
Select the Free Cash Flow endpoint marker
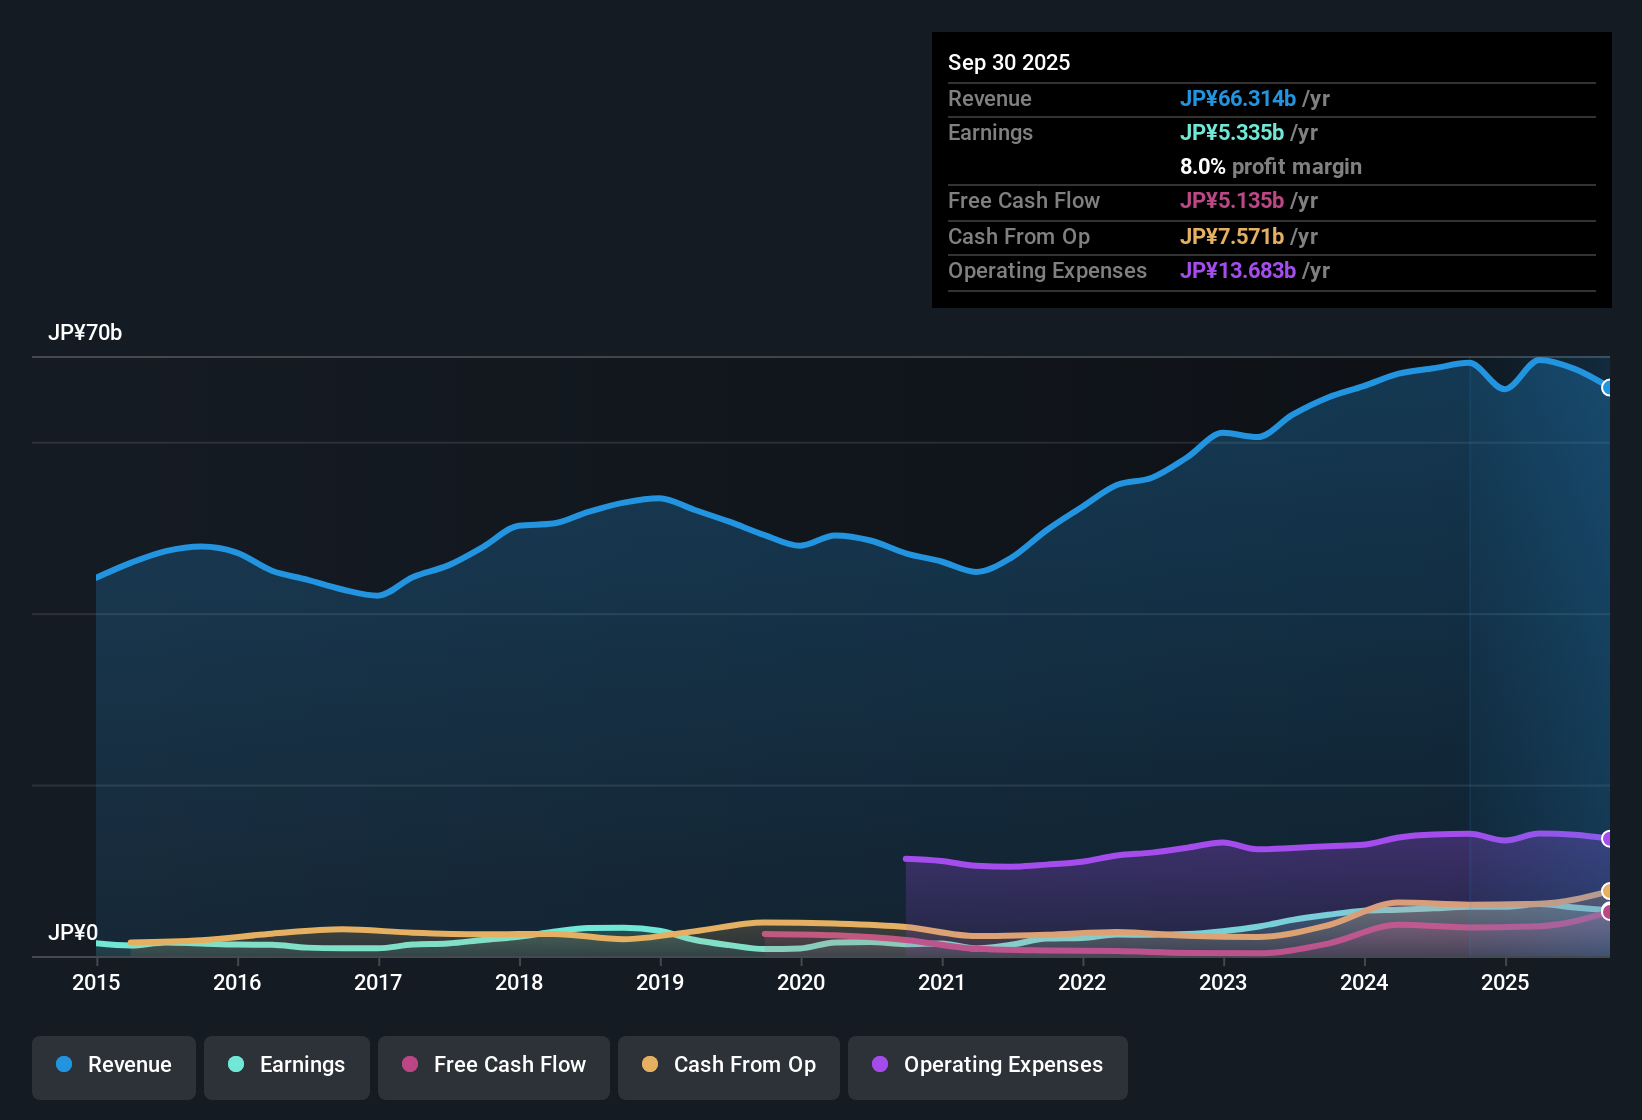click(x=1609, y=912)
